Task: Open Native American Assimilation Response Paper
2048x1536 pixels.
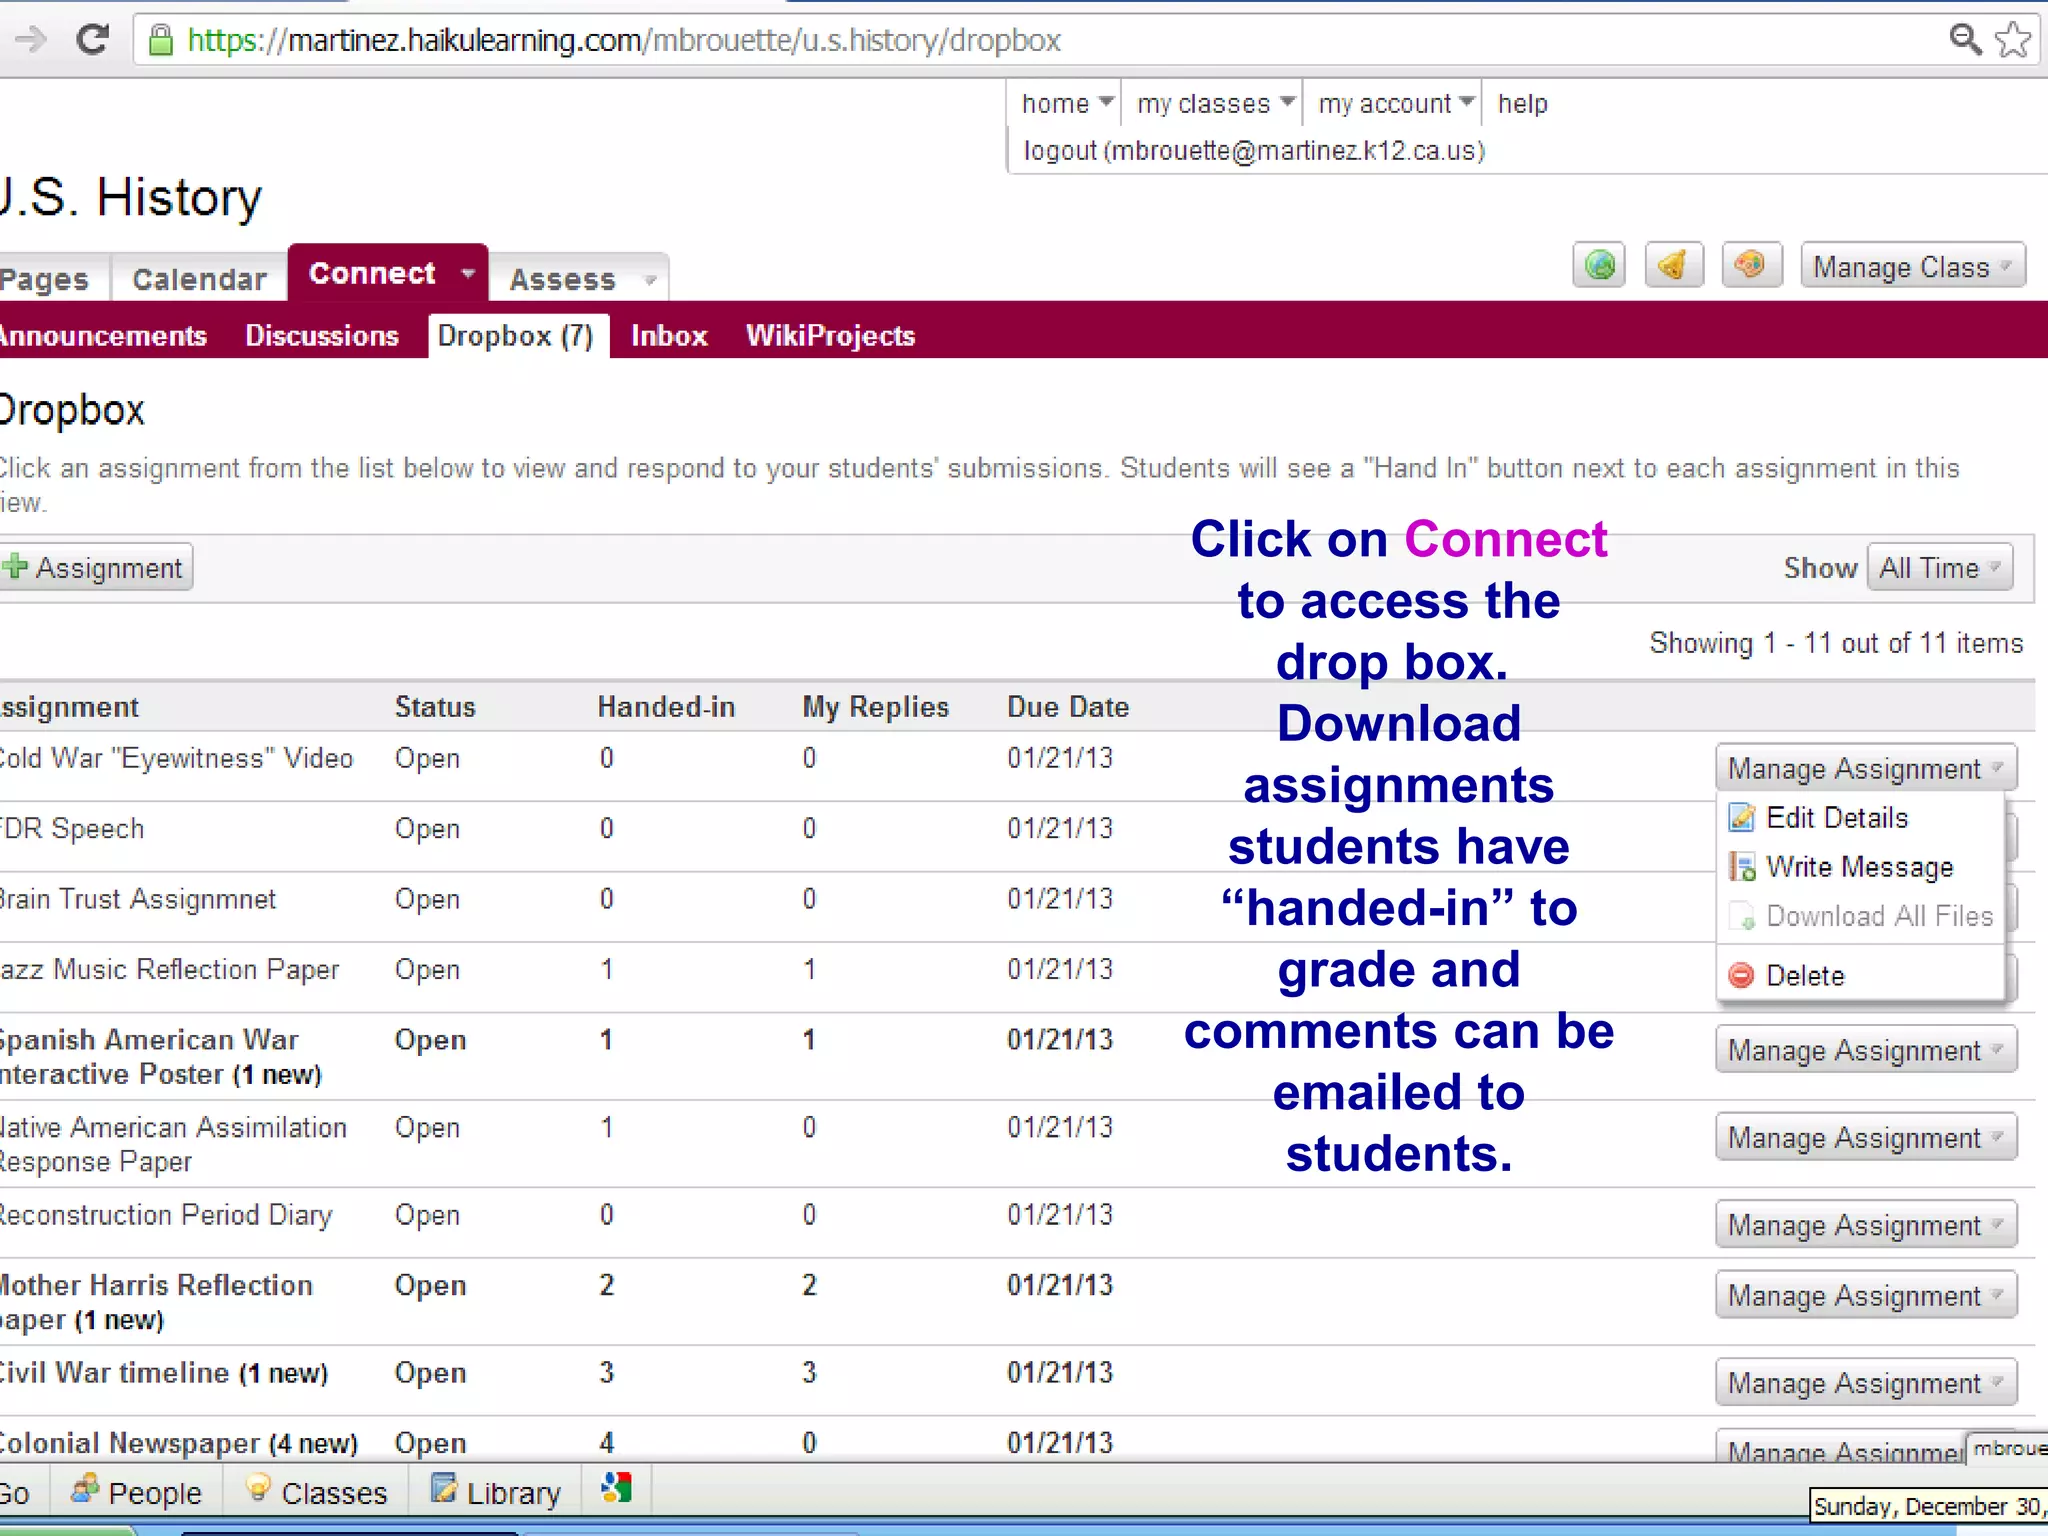Action: (172, 1144)
